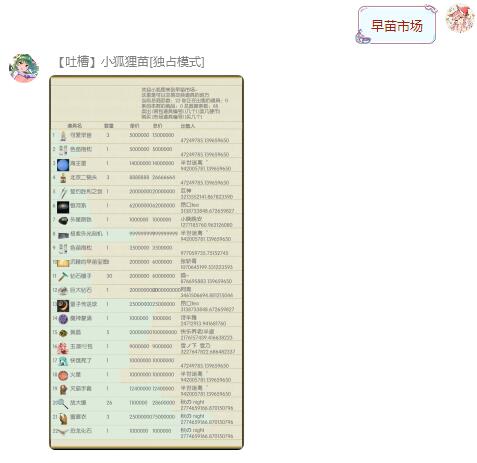Click the 北京二锅头 bottle icon in row 4

coord(63,178)
